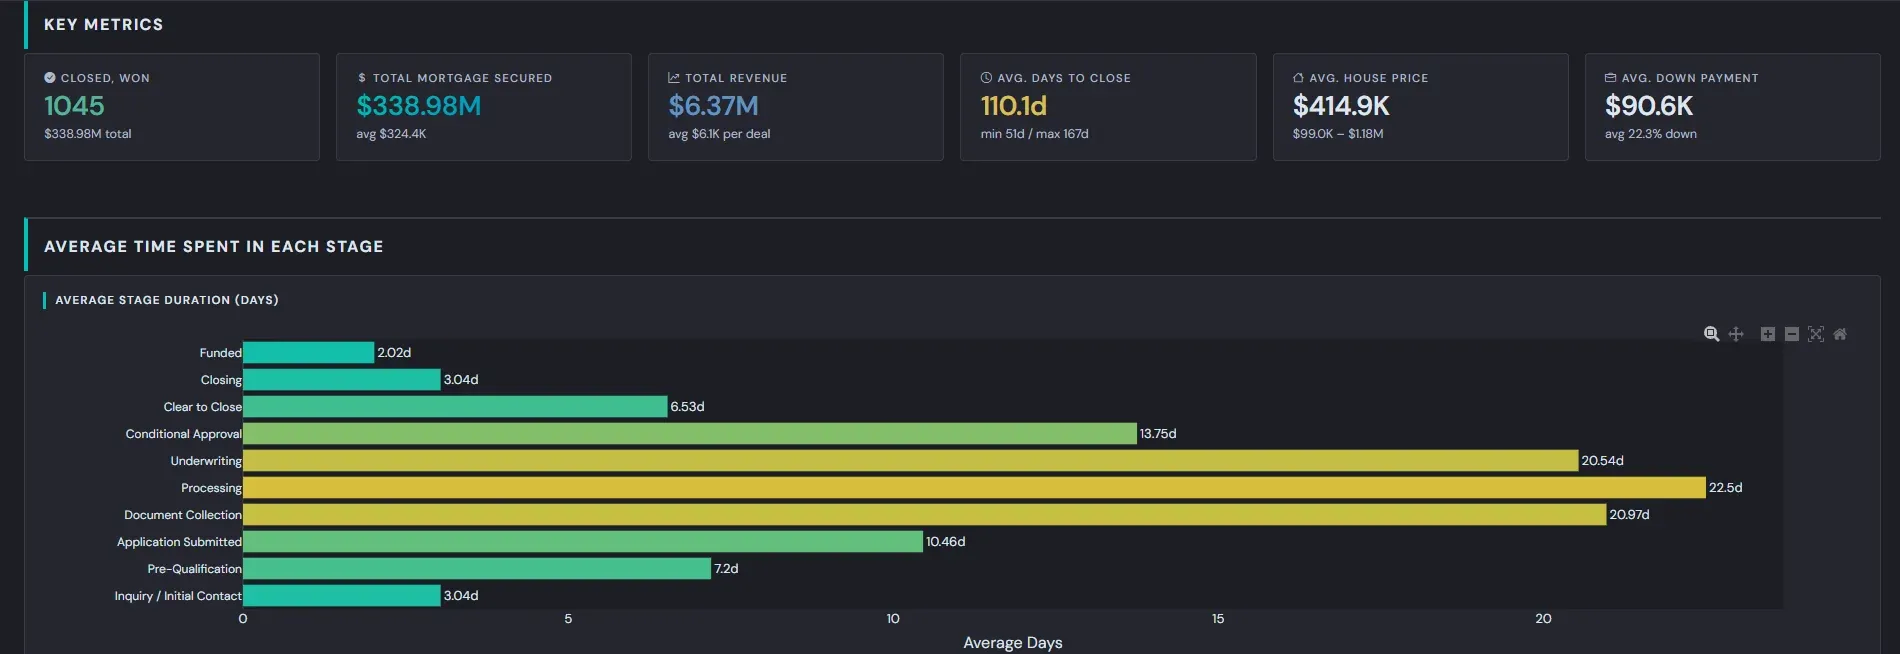Image resolution: width=1900 pixels, height=654 pixels.
Task: Click the Document Collection axis label
Action: point(183,515)
